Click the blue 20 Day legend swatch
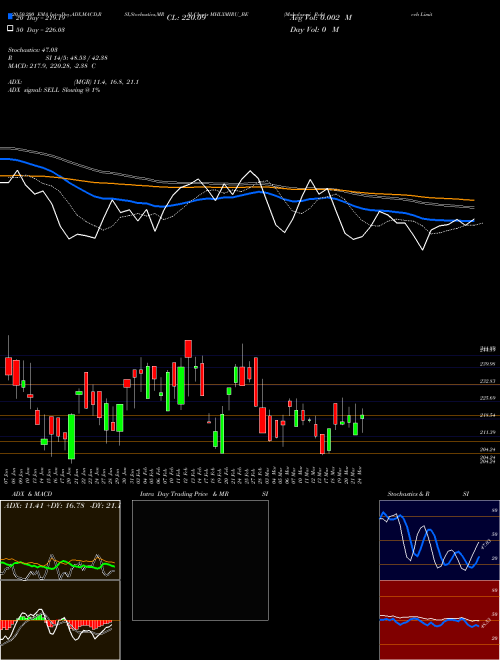Screen dimensions: 500x660 point(10,17)
